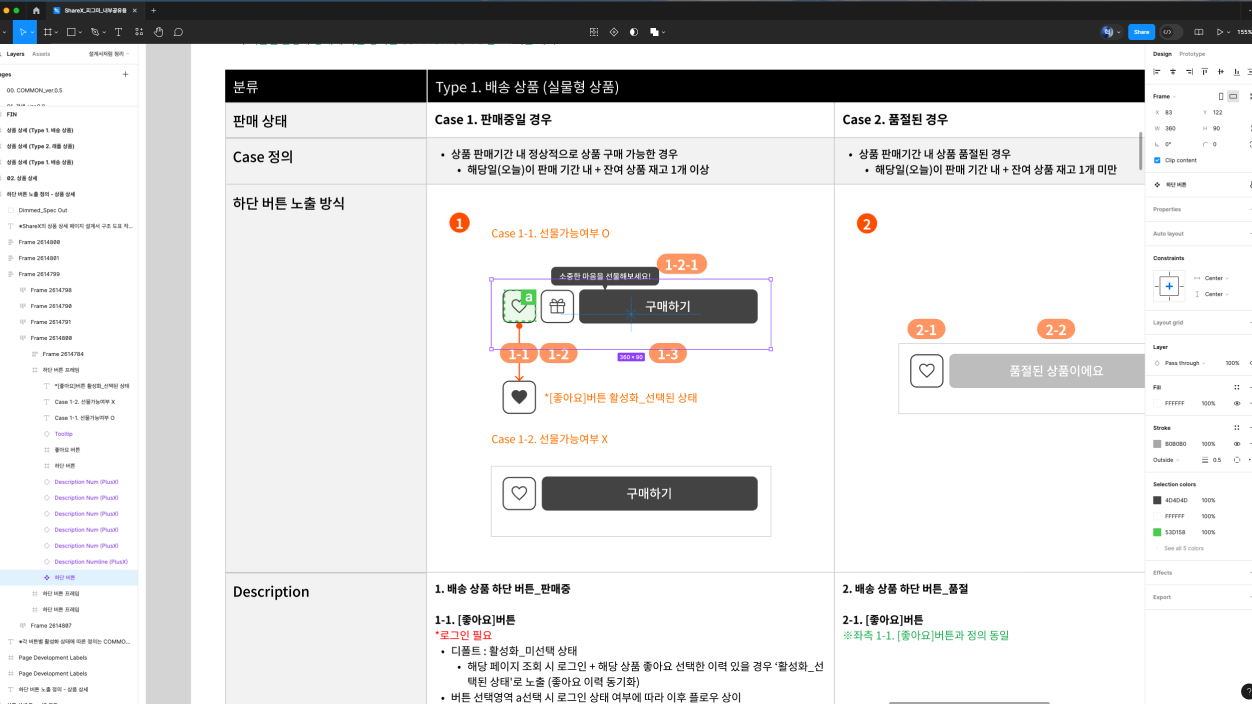Open the Help question mark button
This screenshot has width=1252, height=704.
[x=1246, y=691]
